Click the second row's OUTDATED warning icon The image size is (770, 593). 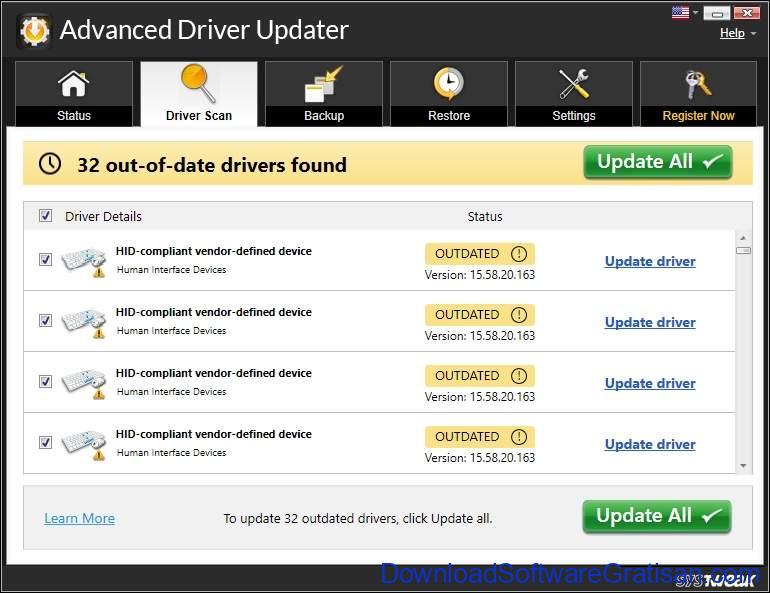pyautogui.click(x=519, y=315)
